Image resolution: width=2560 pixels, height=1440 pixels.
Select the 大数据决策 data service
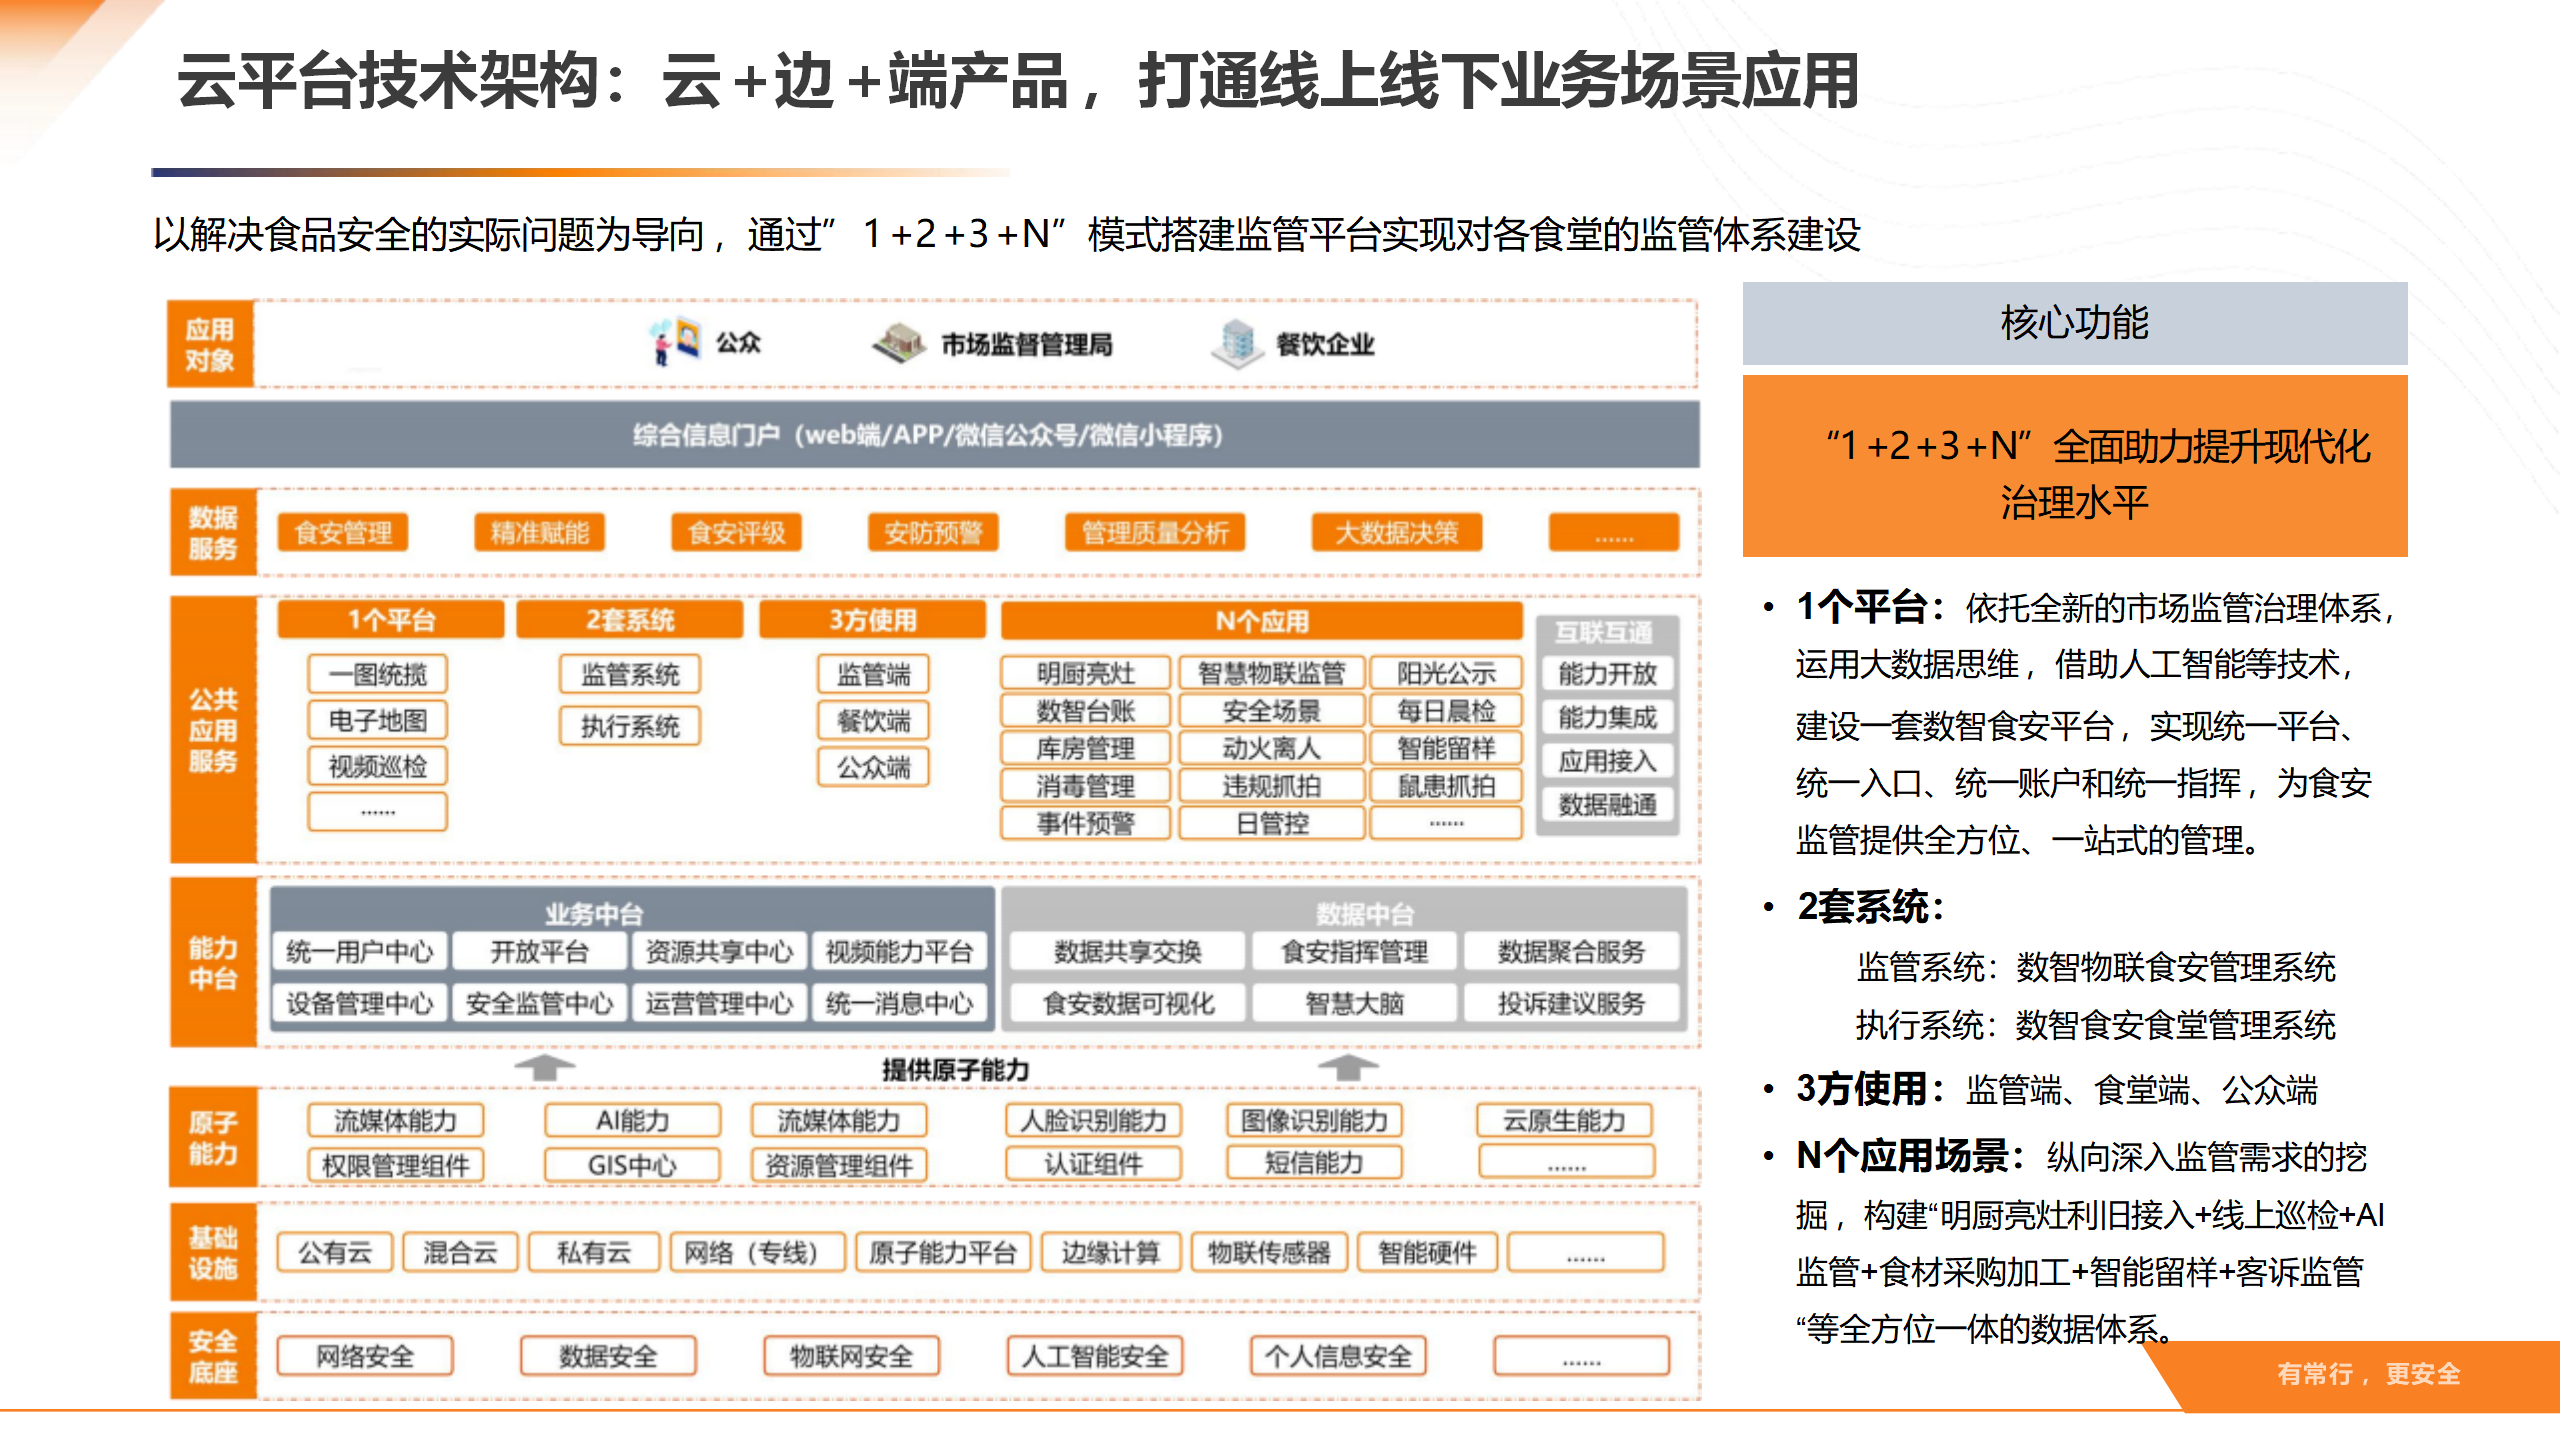(1394, 533)
